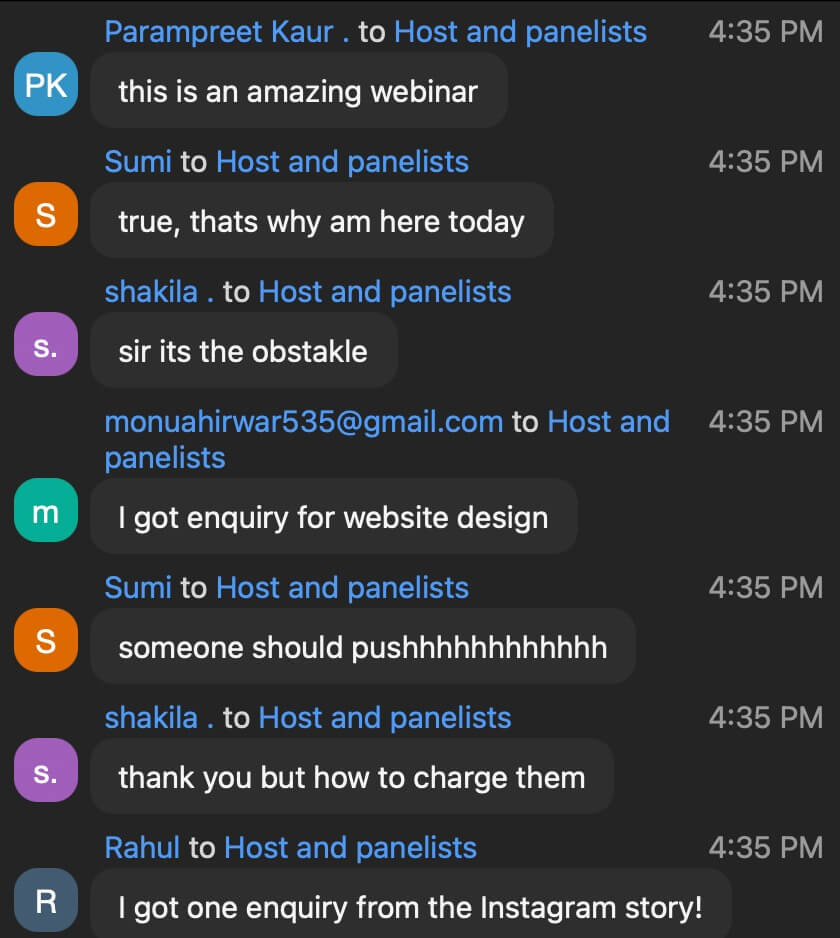The width and height of the screenshot is (840, 938).
Task: Click the teal "m" avatar
Action: pyautogui.click(x=46, y=511)
